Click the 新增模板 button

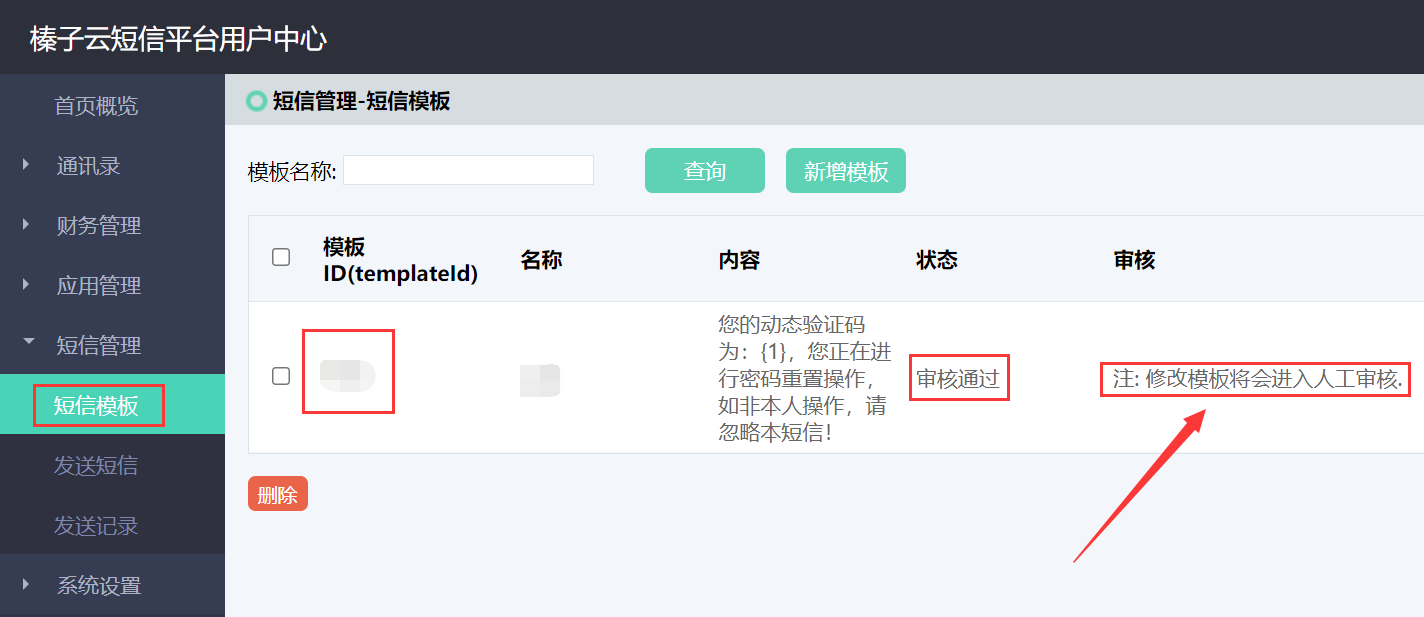(x=845, y=170)
